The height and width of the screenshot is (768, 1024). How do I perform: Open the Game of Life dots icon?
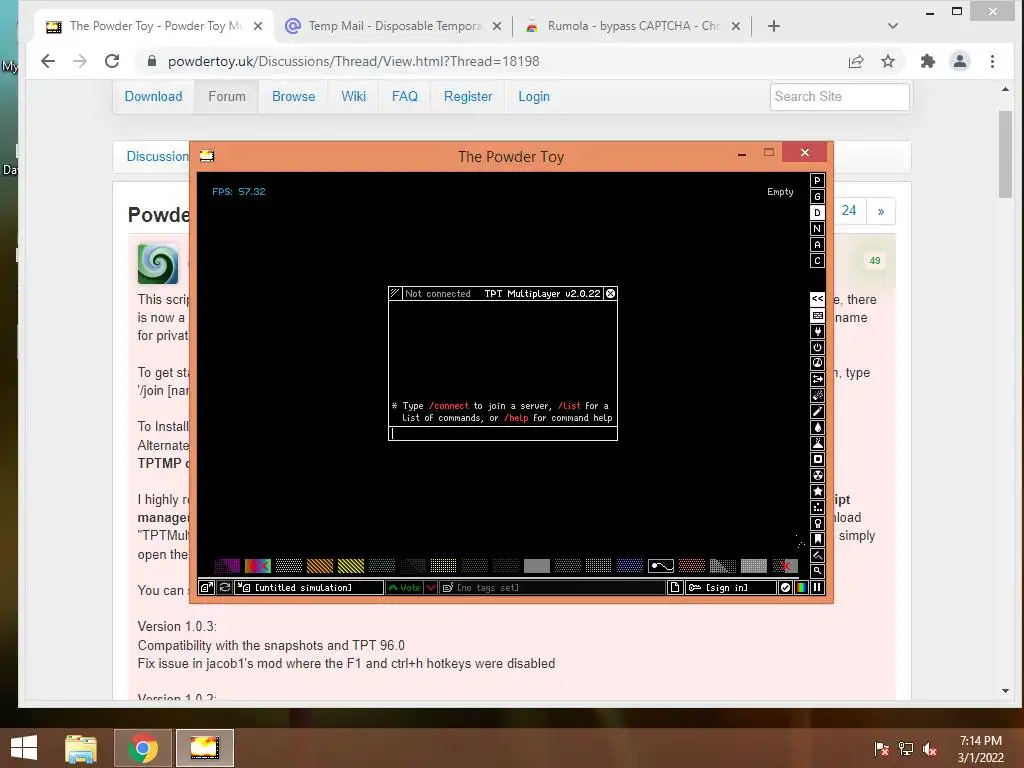(817, 507)
